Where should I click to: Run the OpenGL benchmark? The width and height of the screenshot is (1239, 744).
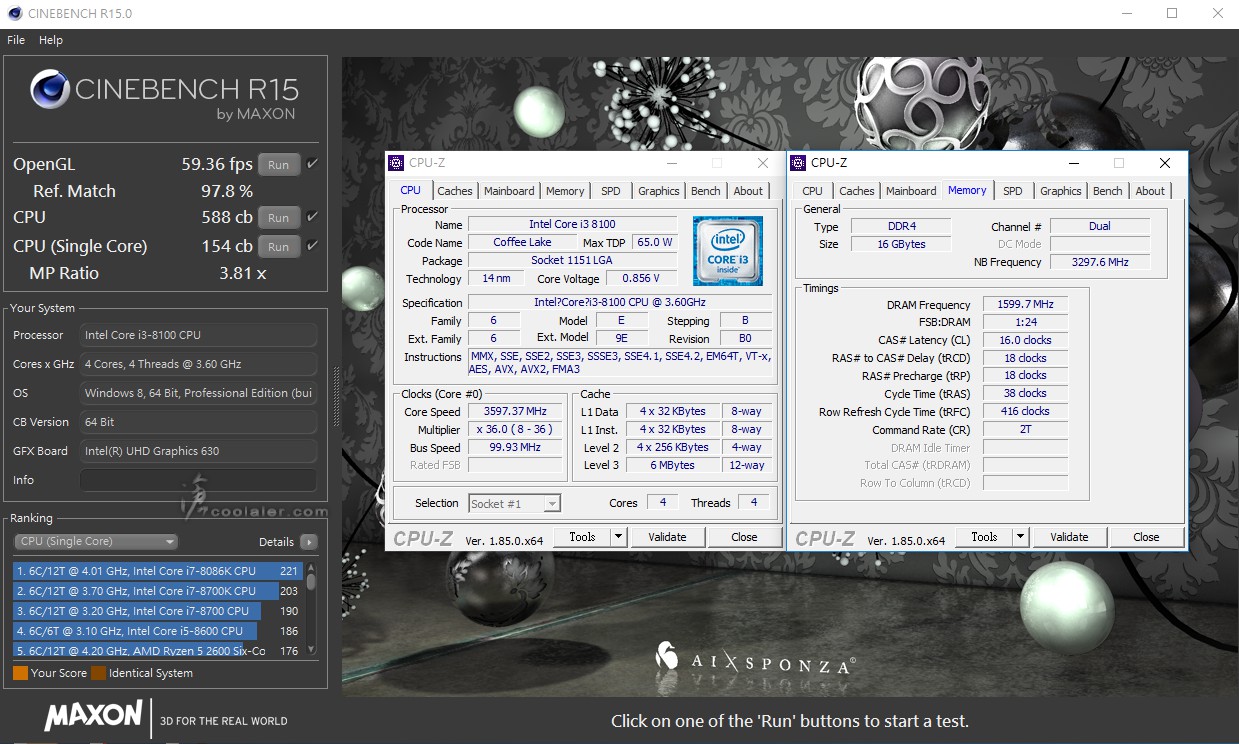(279, 165)
